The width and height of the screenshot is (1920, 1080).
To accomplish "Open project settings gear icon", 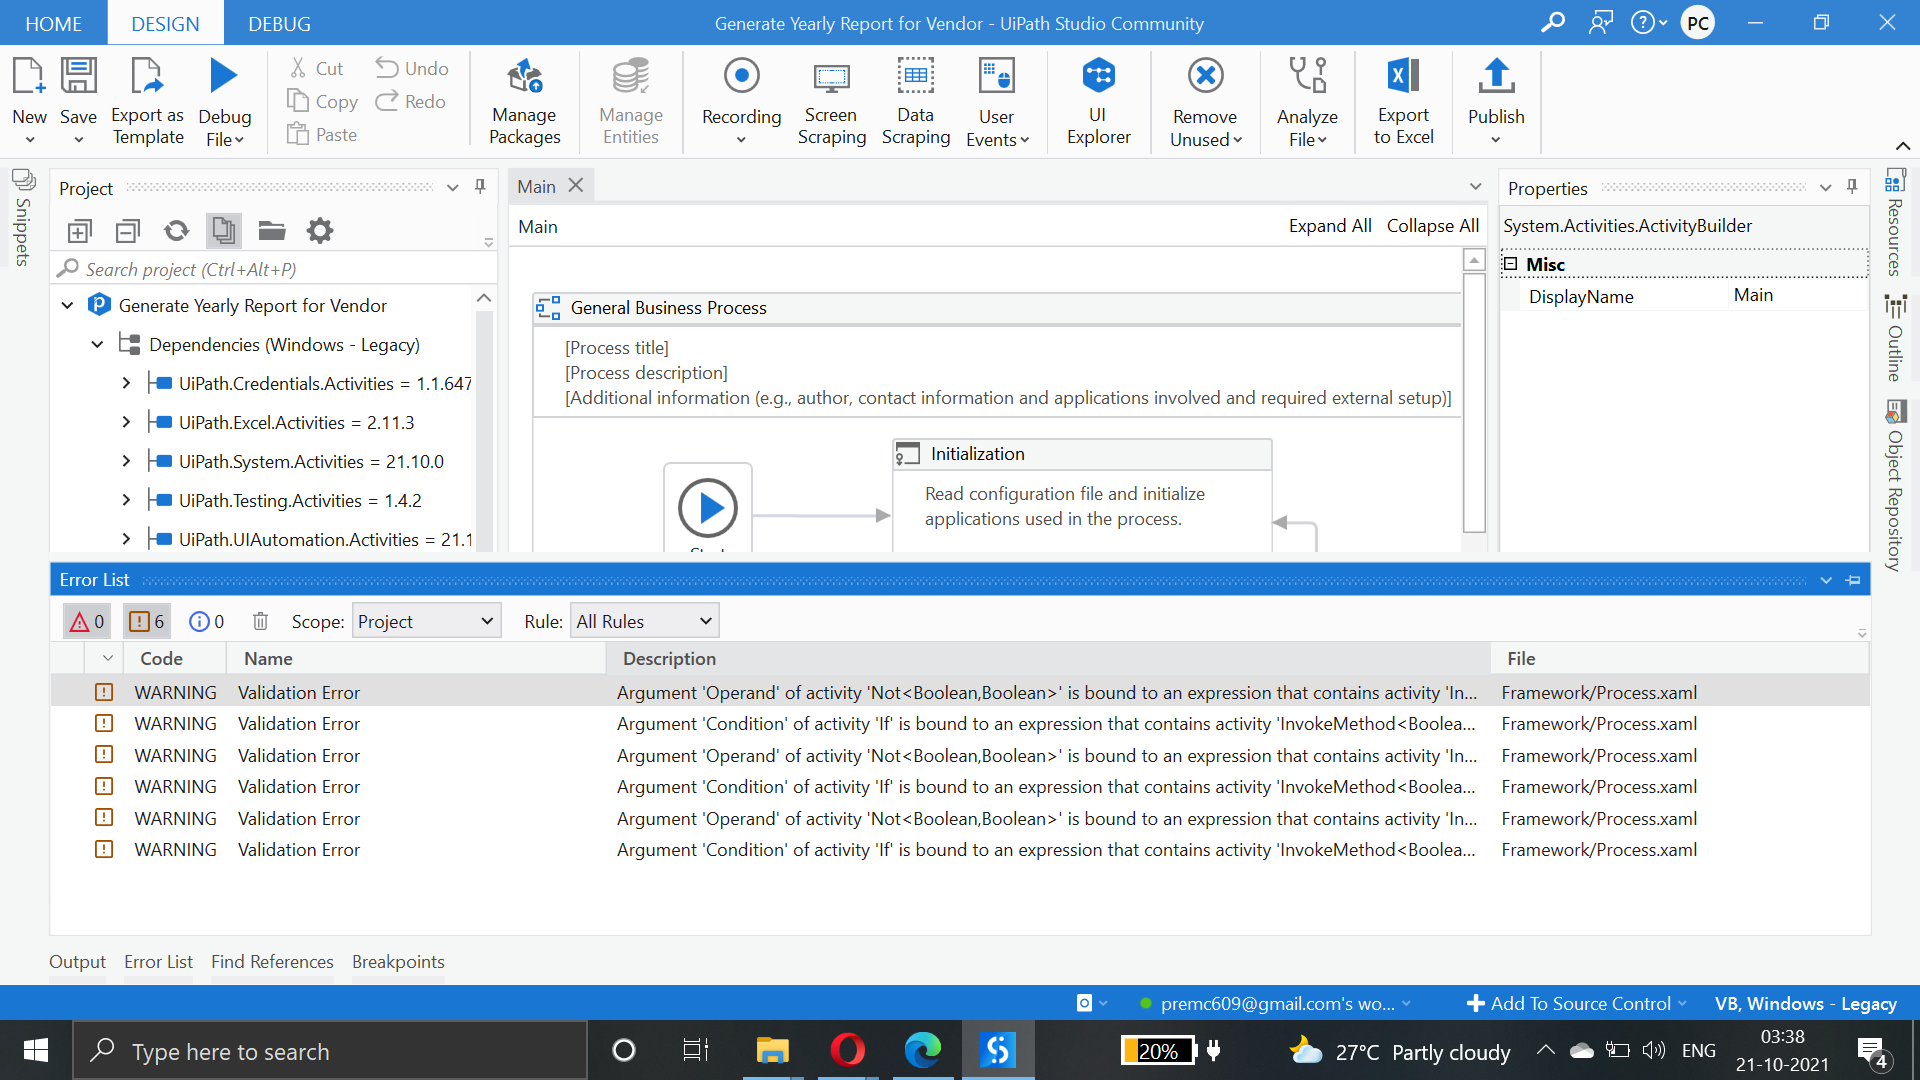I will pyautogui.click(x=320, y=231).
